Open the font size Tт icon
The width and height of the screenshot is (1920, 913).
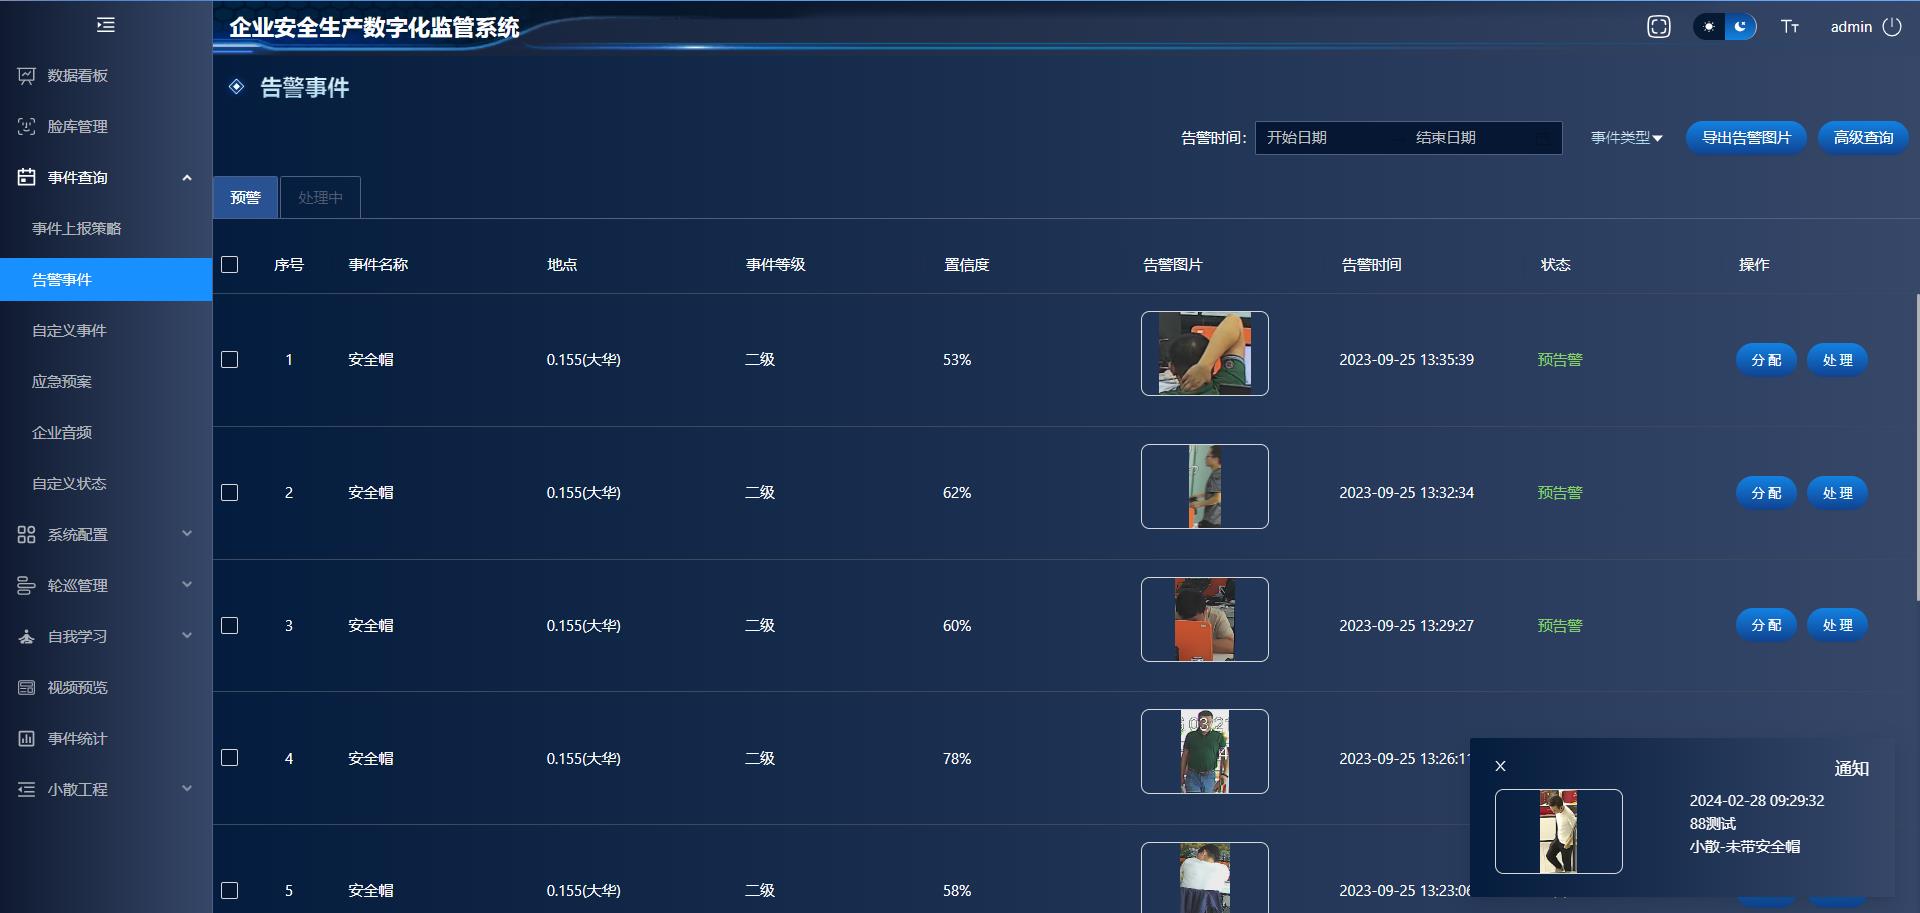(x=1790, y=27)
